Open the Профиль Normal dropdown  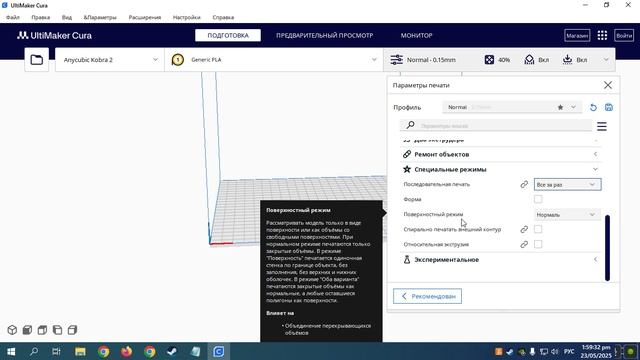pyautogui.click(x=512, y=107)
